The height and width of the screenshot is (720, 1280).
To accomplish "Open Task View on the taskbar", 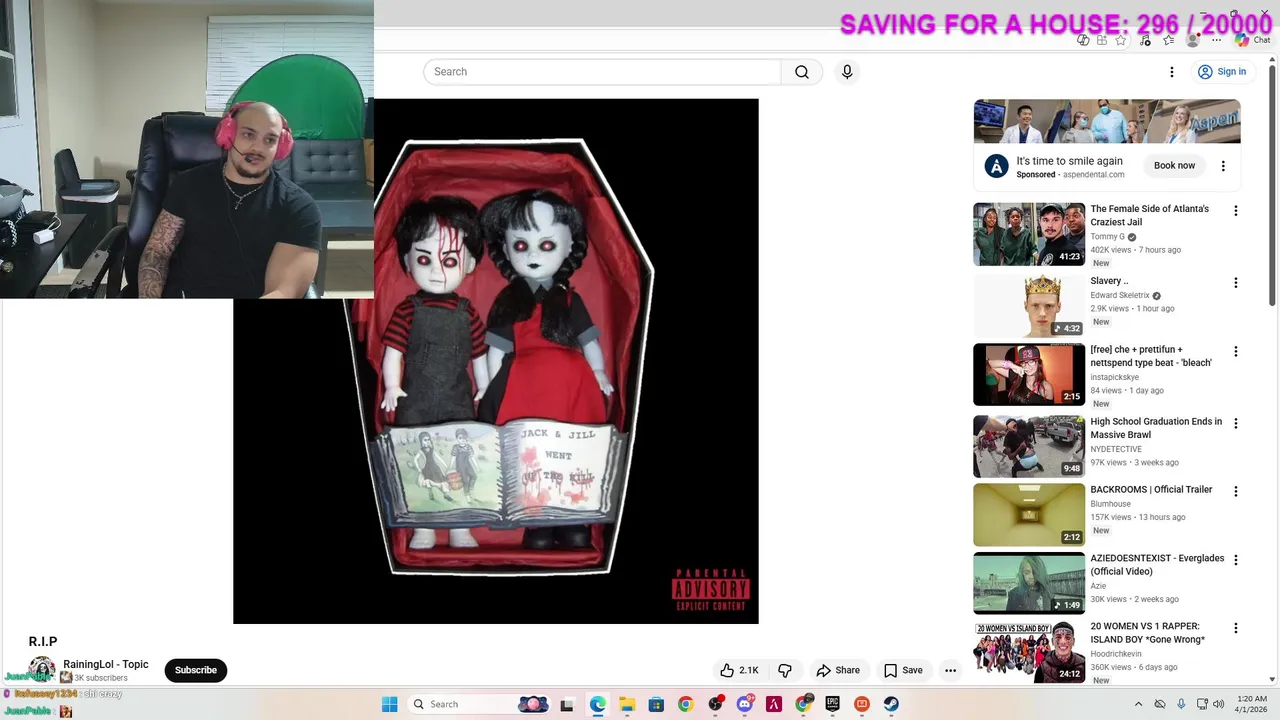I will [x=567, y=704].
